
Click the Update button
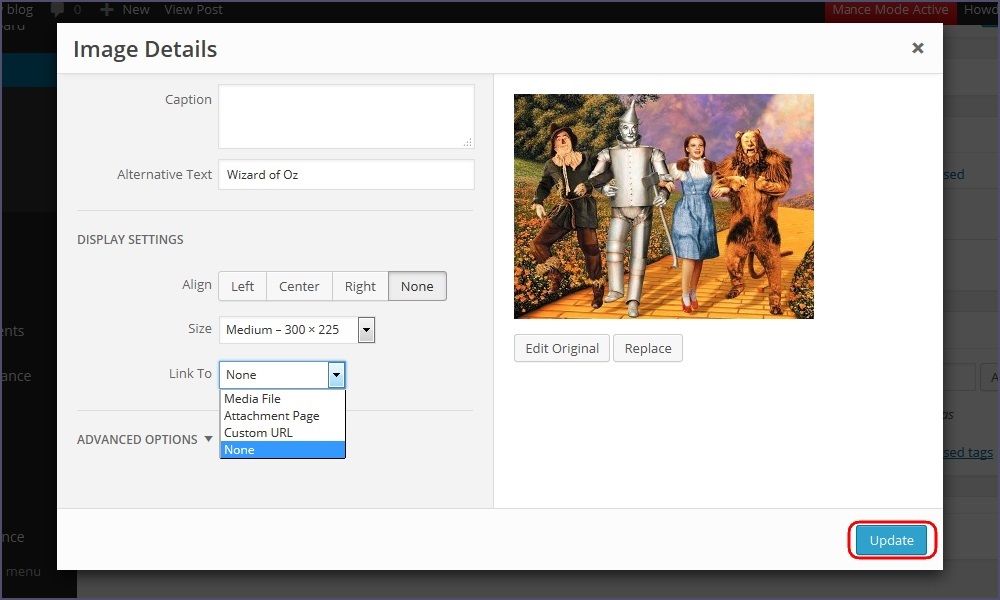point(891,540)
